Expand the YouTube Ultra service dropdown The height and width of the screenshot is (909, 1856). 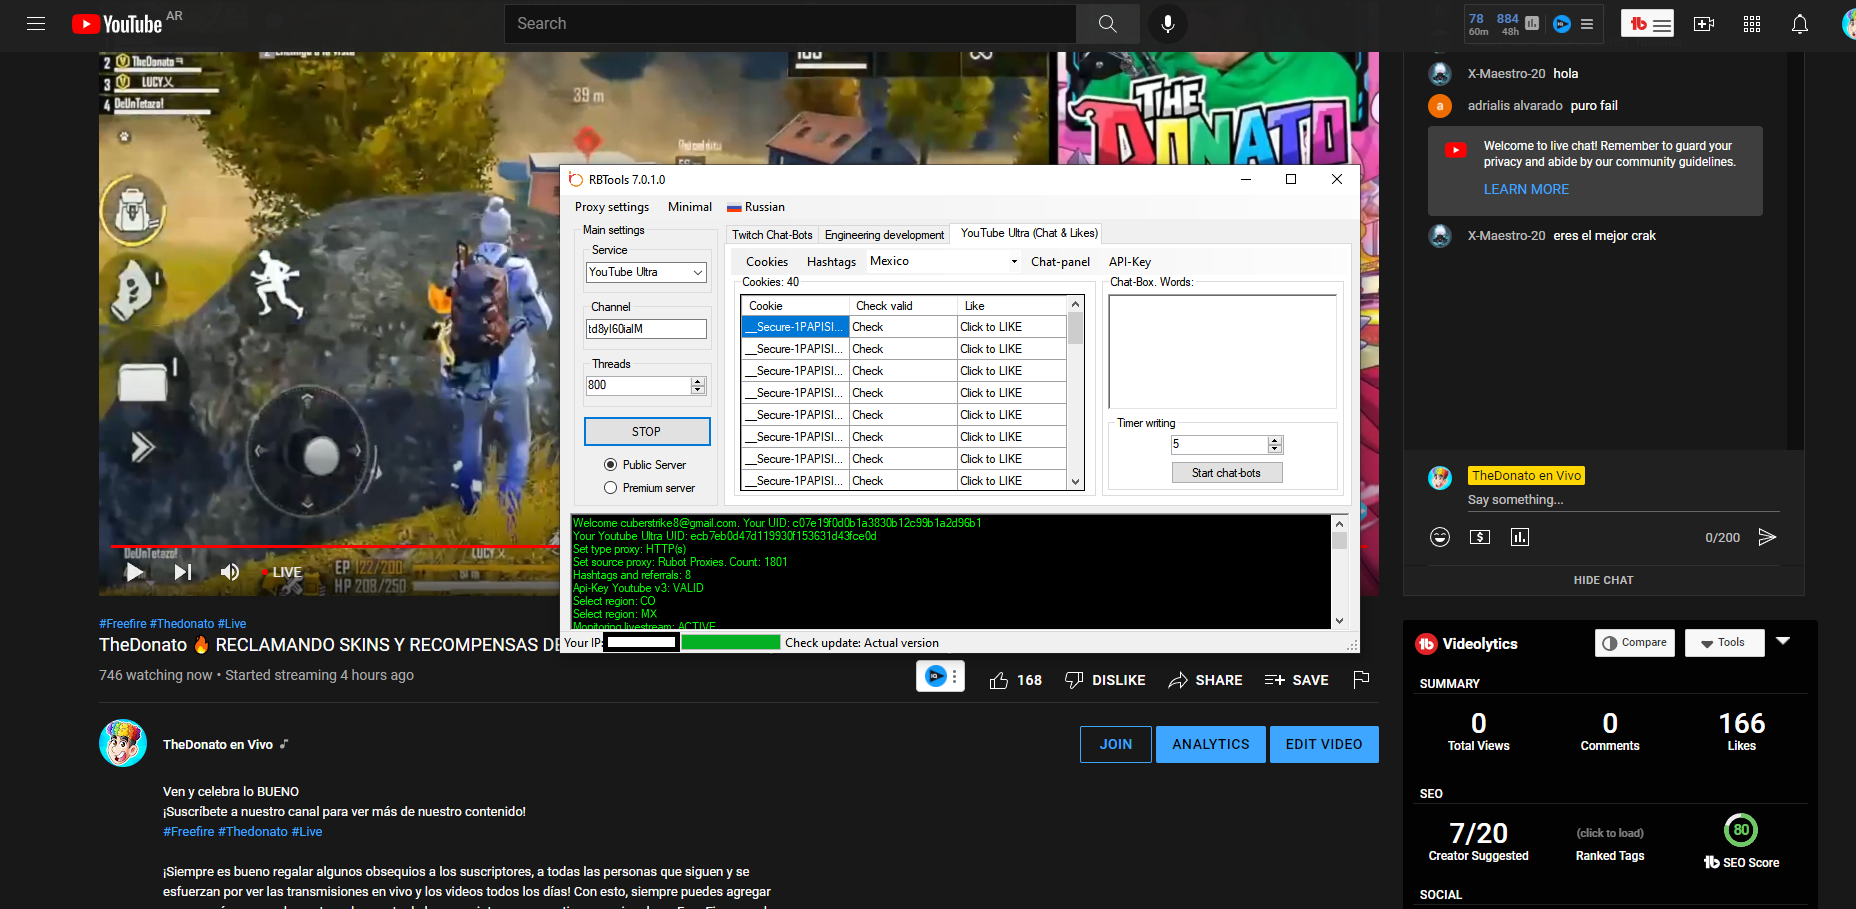pyautogui.click(x=697, y=272)
